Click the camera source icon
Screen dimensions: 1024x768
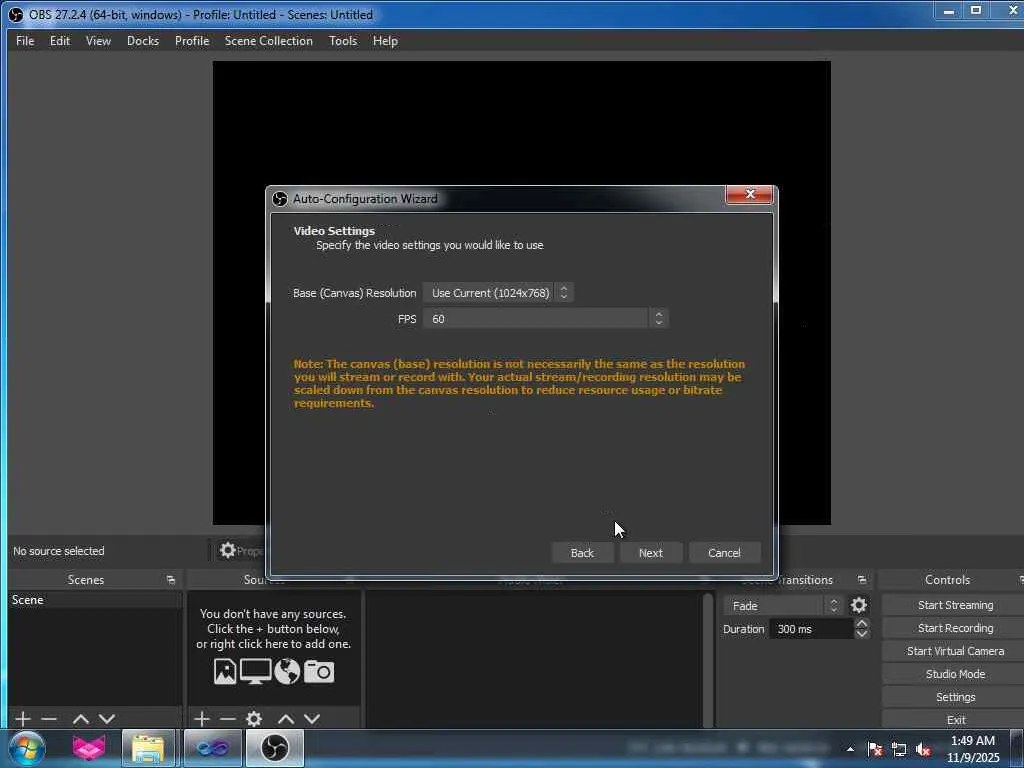tap(319, 671)
